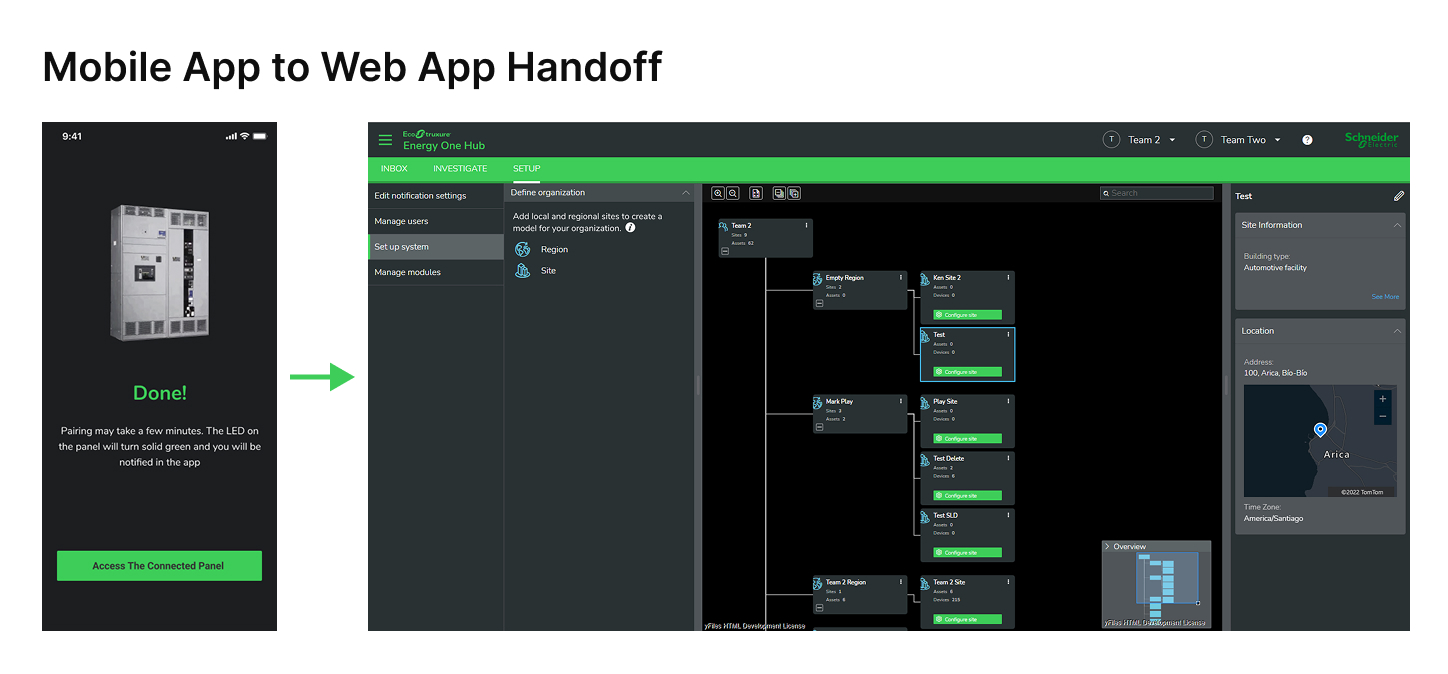Switch to the INBOX tab
The height and width of the screenshot is (674, 1448).
coord(394,169)
